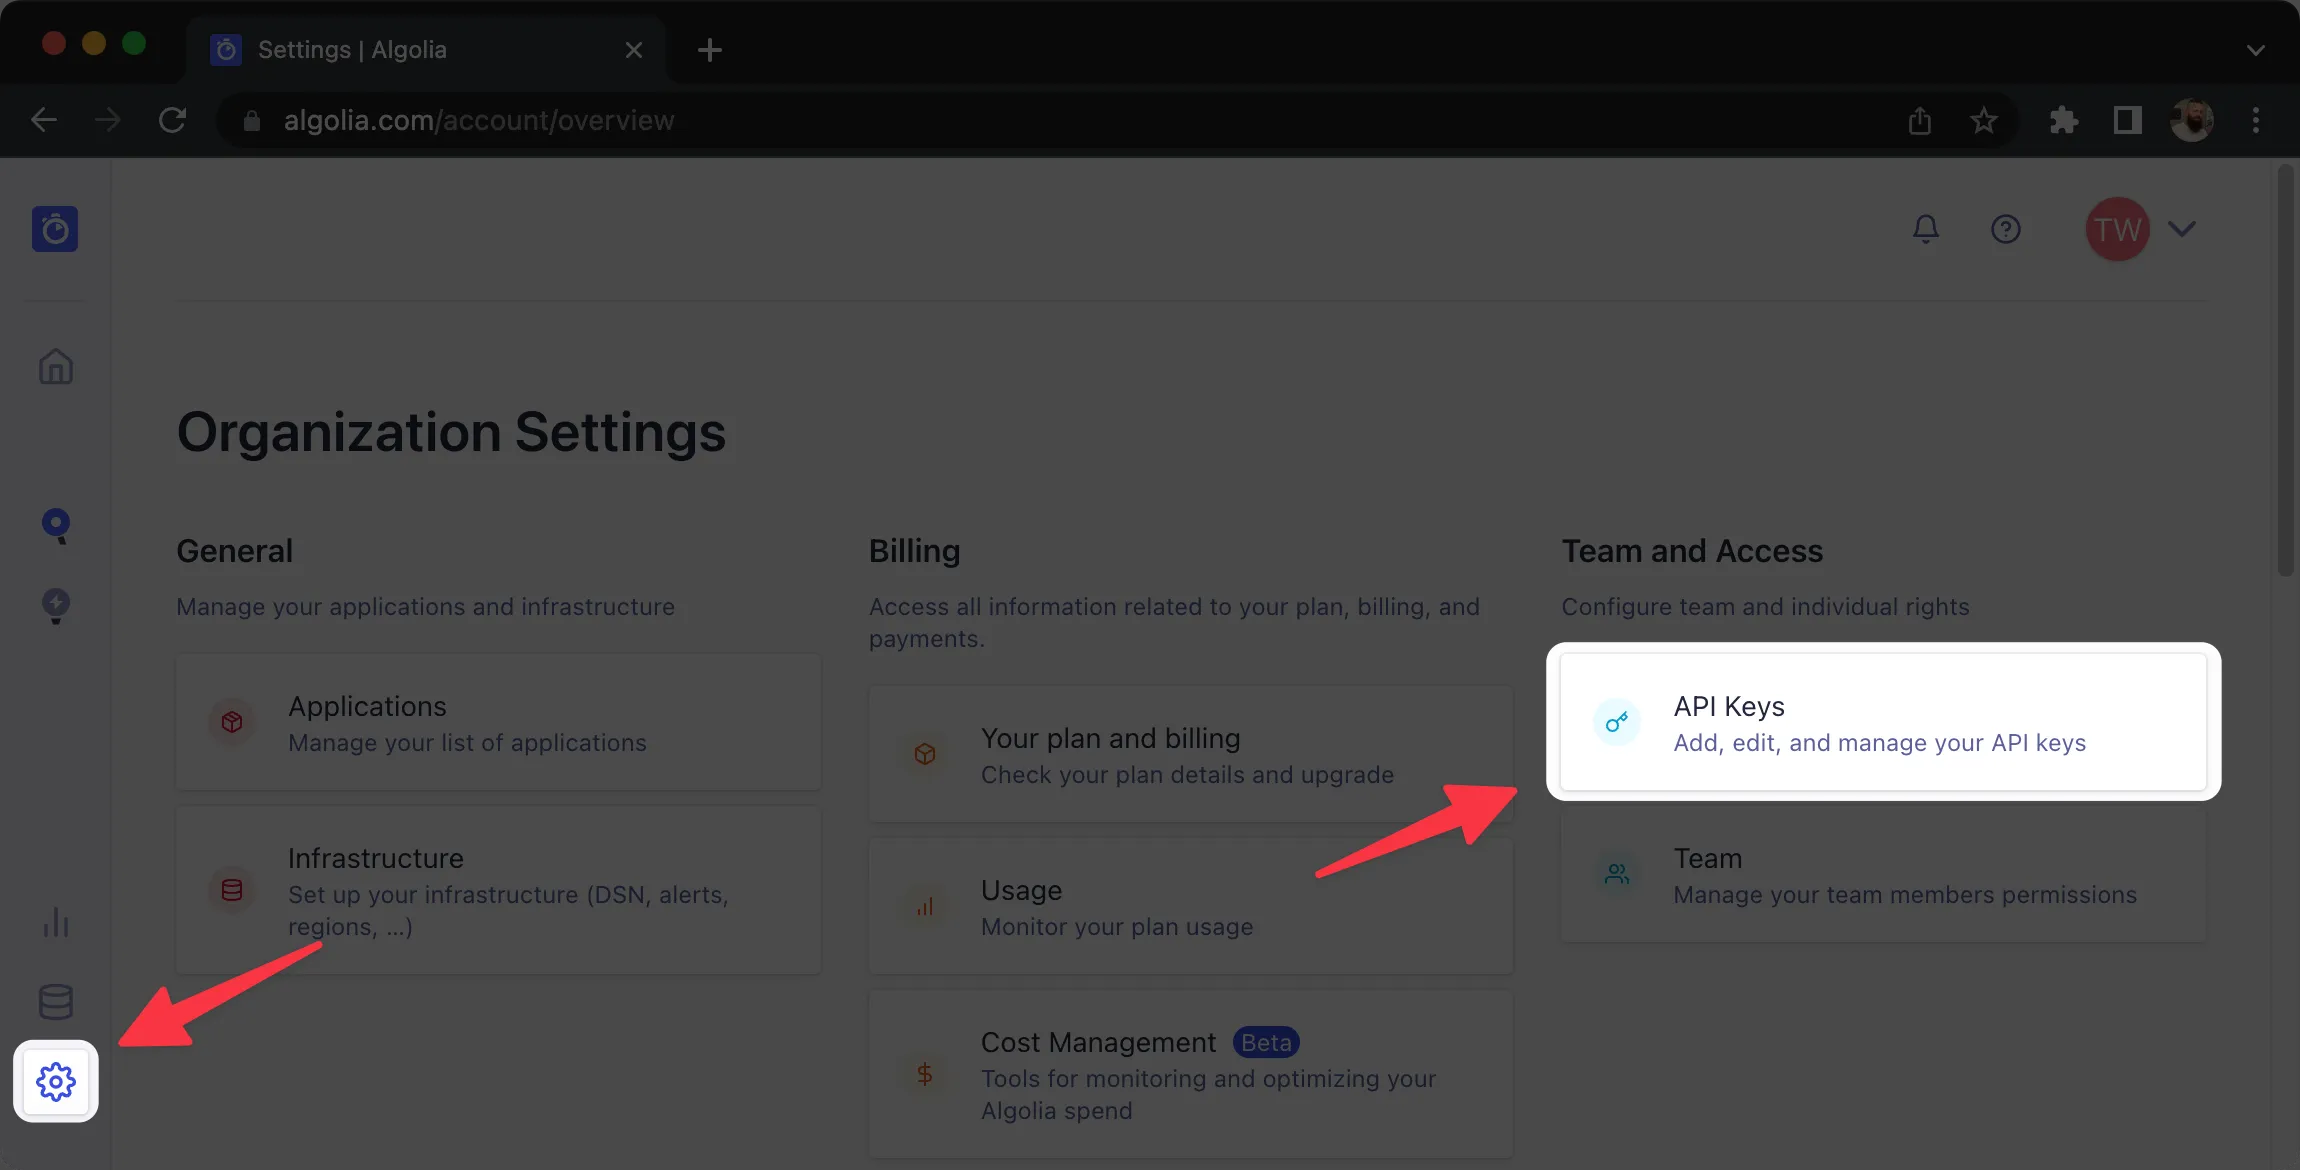The height and width of the screenshot is (1170, 2300).
Task: Click the Cost Management dollar icon
Action: pyautogui.click(x=925, y=1074)
